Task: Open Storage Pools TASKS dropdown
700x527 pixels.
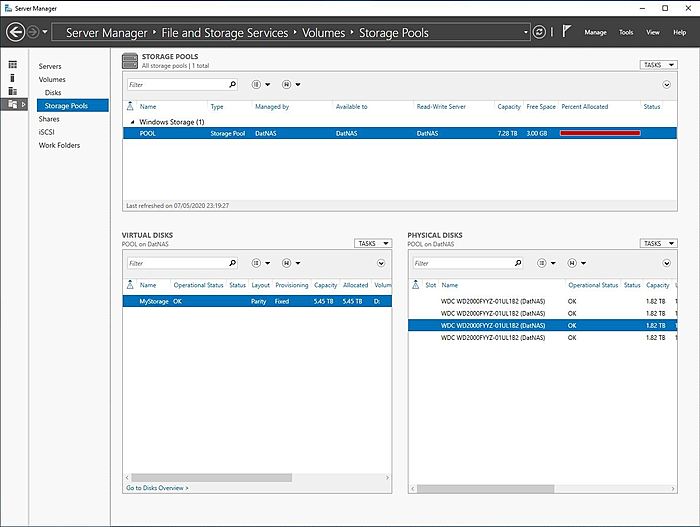Action: point(665,65)
